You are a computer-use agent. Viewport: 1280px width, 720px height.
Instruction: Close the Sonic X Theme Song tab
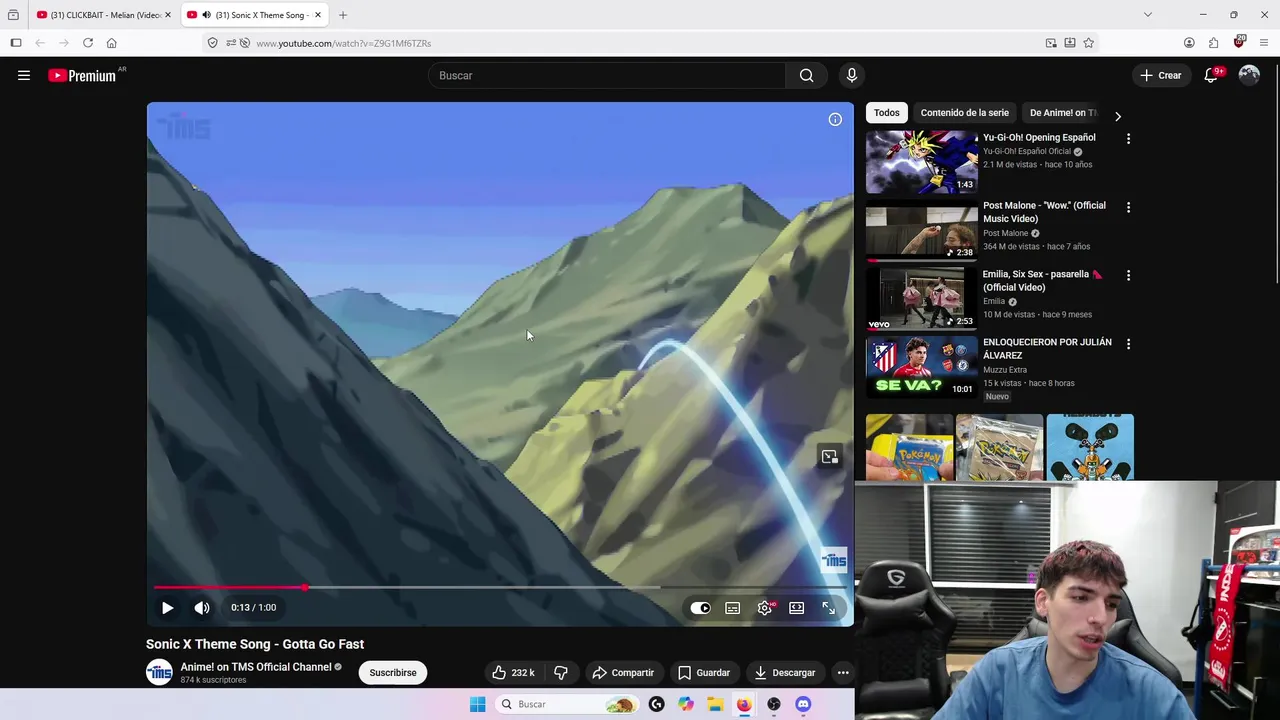(318, 15)
